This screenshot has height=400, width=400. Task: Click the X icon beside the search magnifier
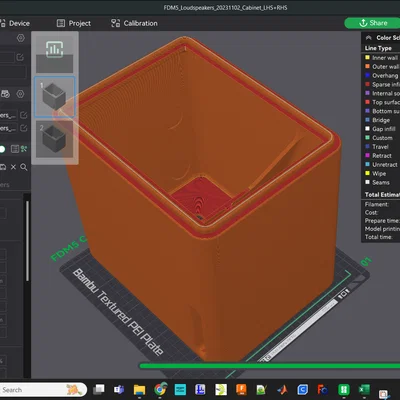point(13,167)
